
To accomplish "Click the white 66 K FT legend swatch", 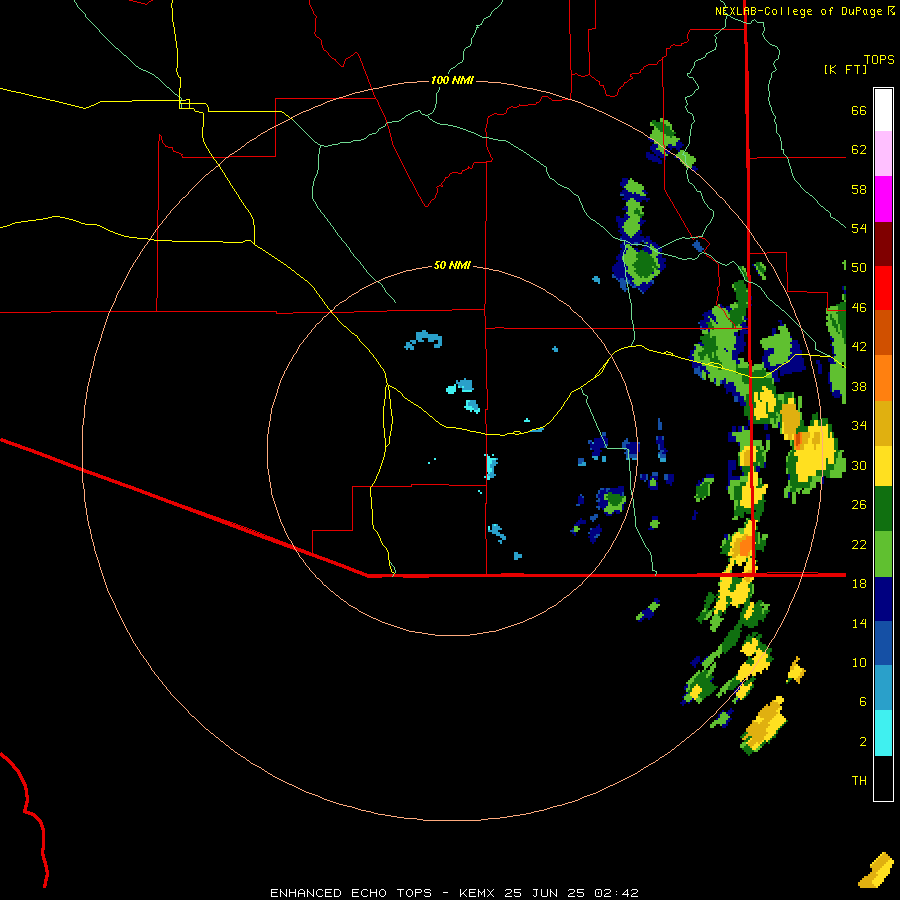I will click(883, 110).
